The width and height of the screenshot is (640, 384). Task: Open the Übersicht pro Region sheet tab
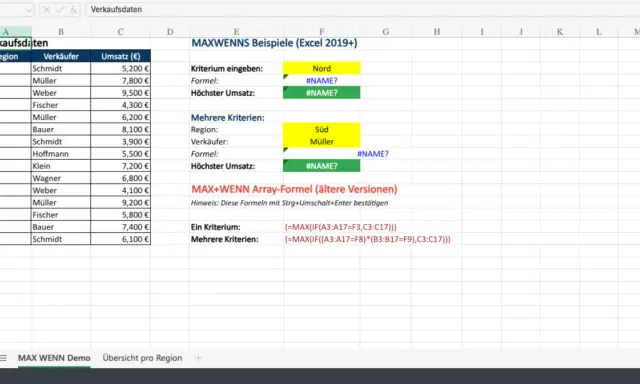coord(142,358)
